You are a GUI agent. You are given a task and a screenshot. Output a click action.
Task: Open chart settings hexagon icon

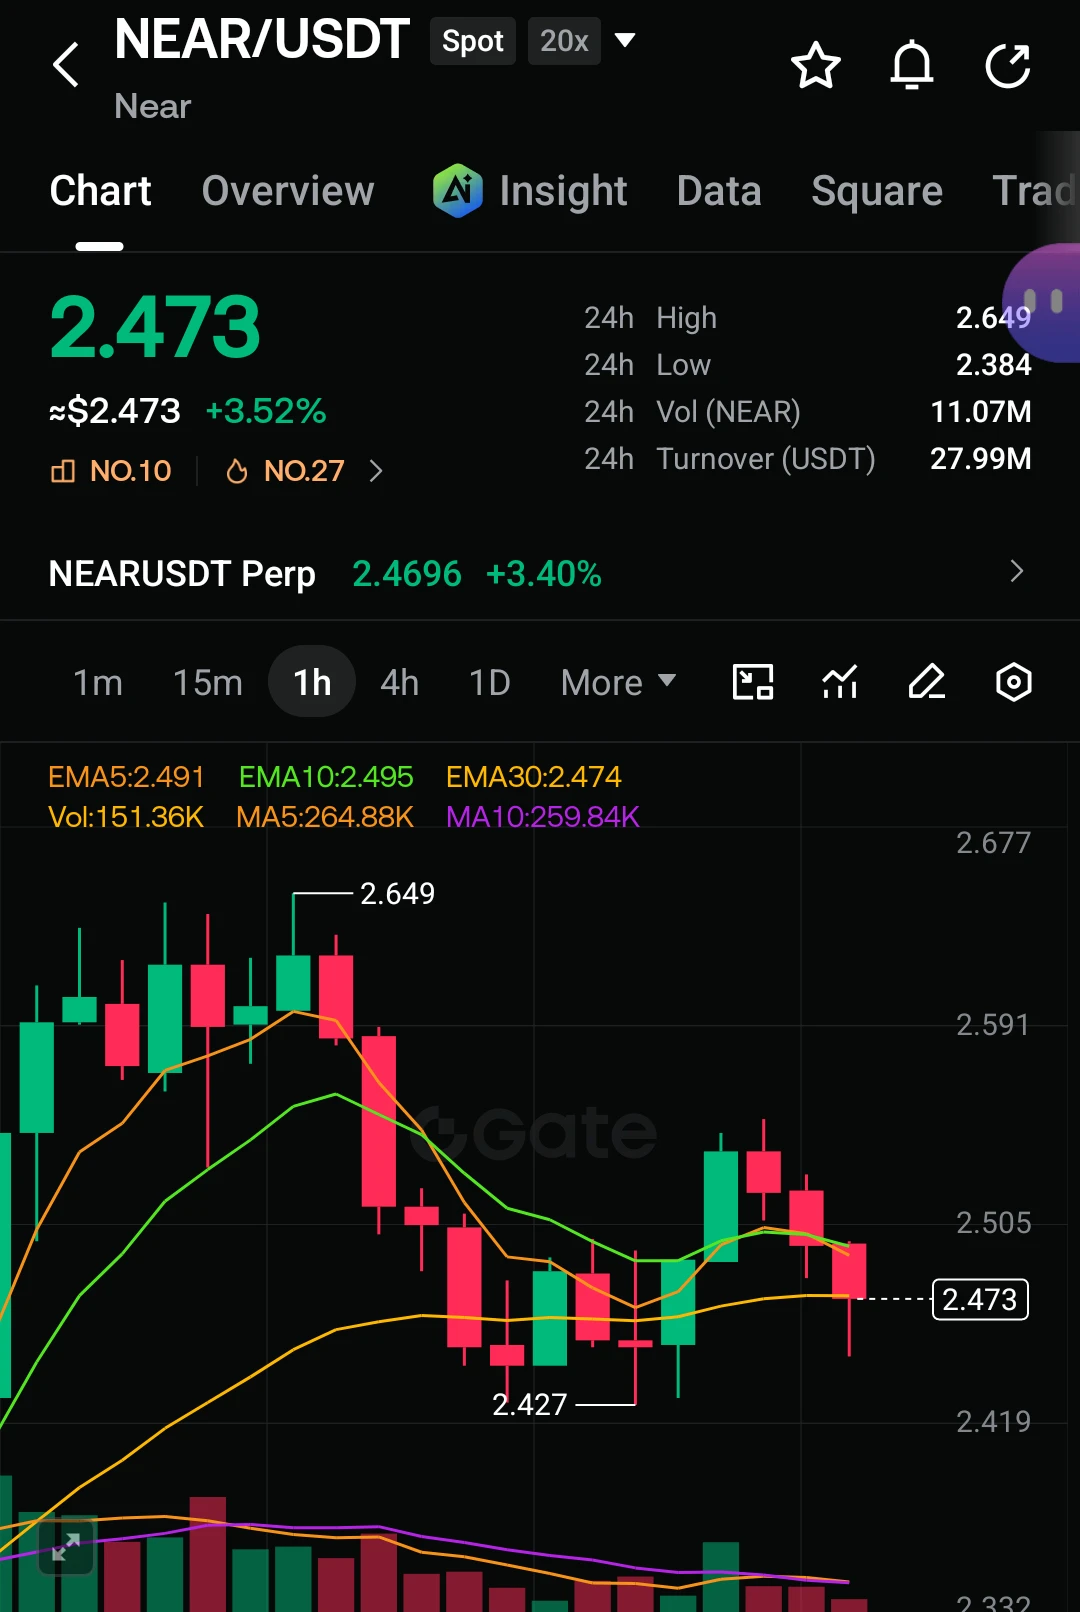point(1014,682)
